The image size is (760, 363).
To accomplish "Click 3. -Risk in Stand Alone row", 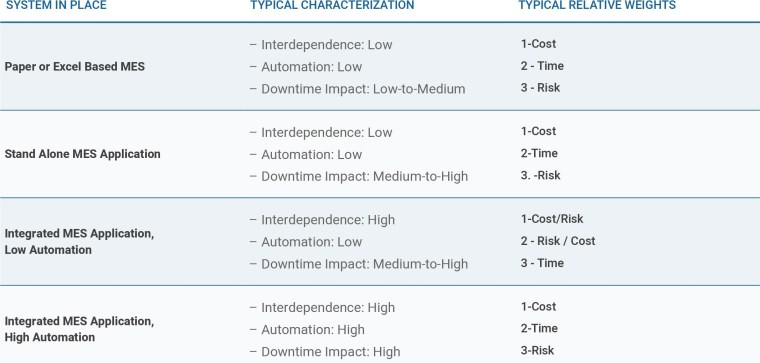I will tap(540, 175).
